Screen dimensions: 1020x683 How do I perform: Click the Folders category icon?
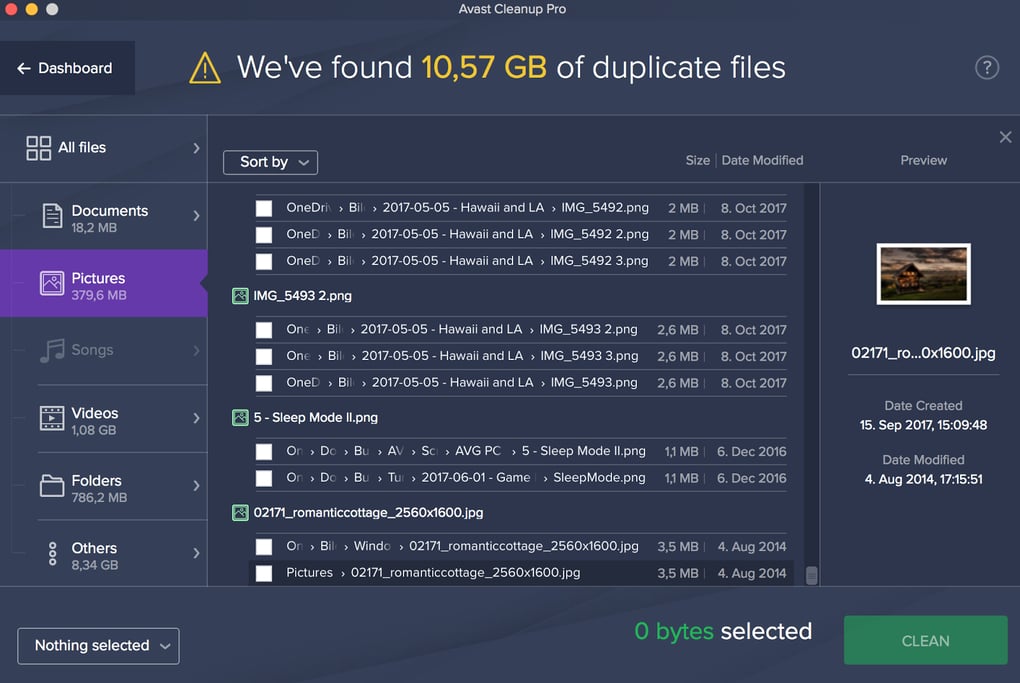click(52, 487)
